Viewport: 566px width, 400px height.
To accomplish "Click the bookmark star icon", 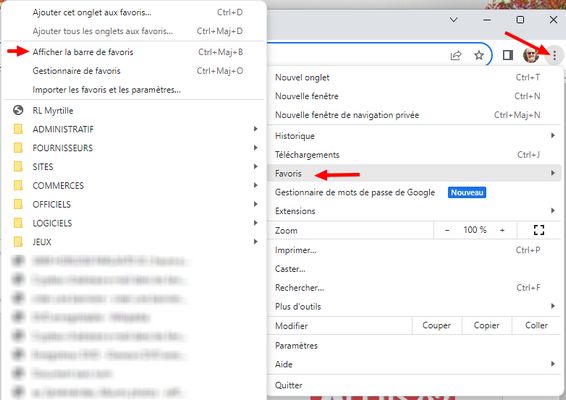I will 479,55.
